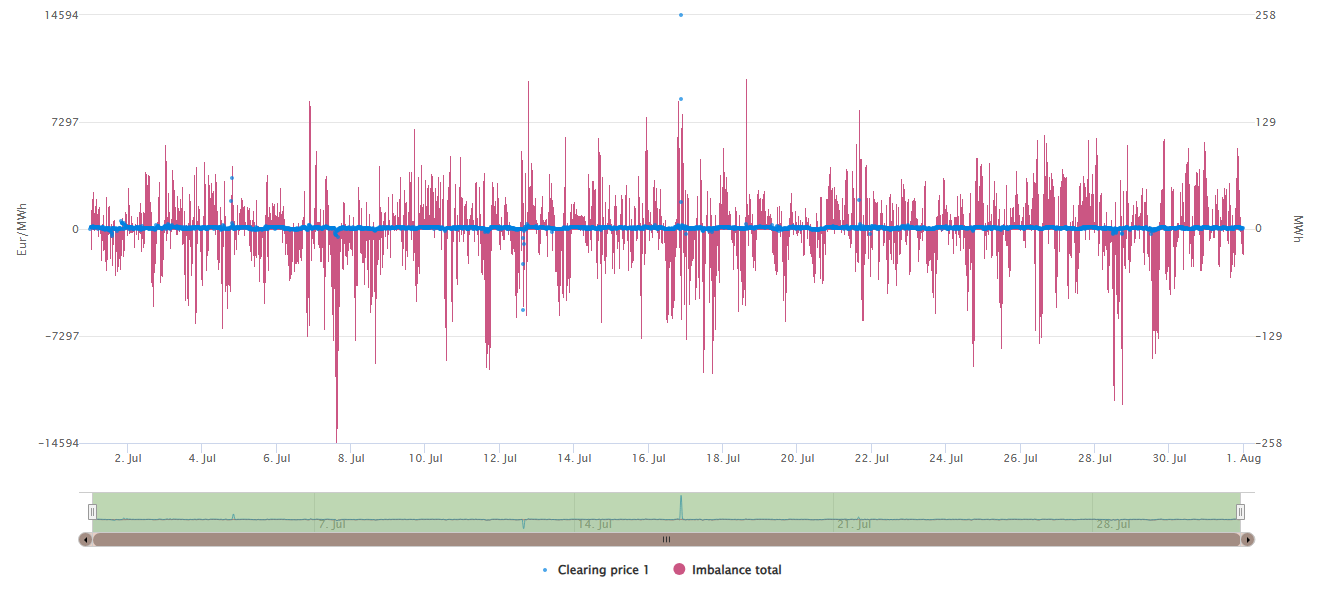The height and width of the screenshot is (600, 1320).
Task: Click the Eur/MWh left axis title
Action: 22,229
